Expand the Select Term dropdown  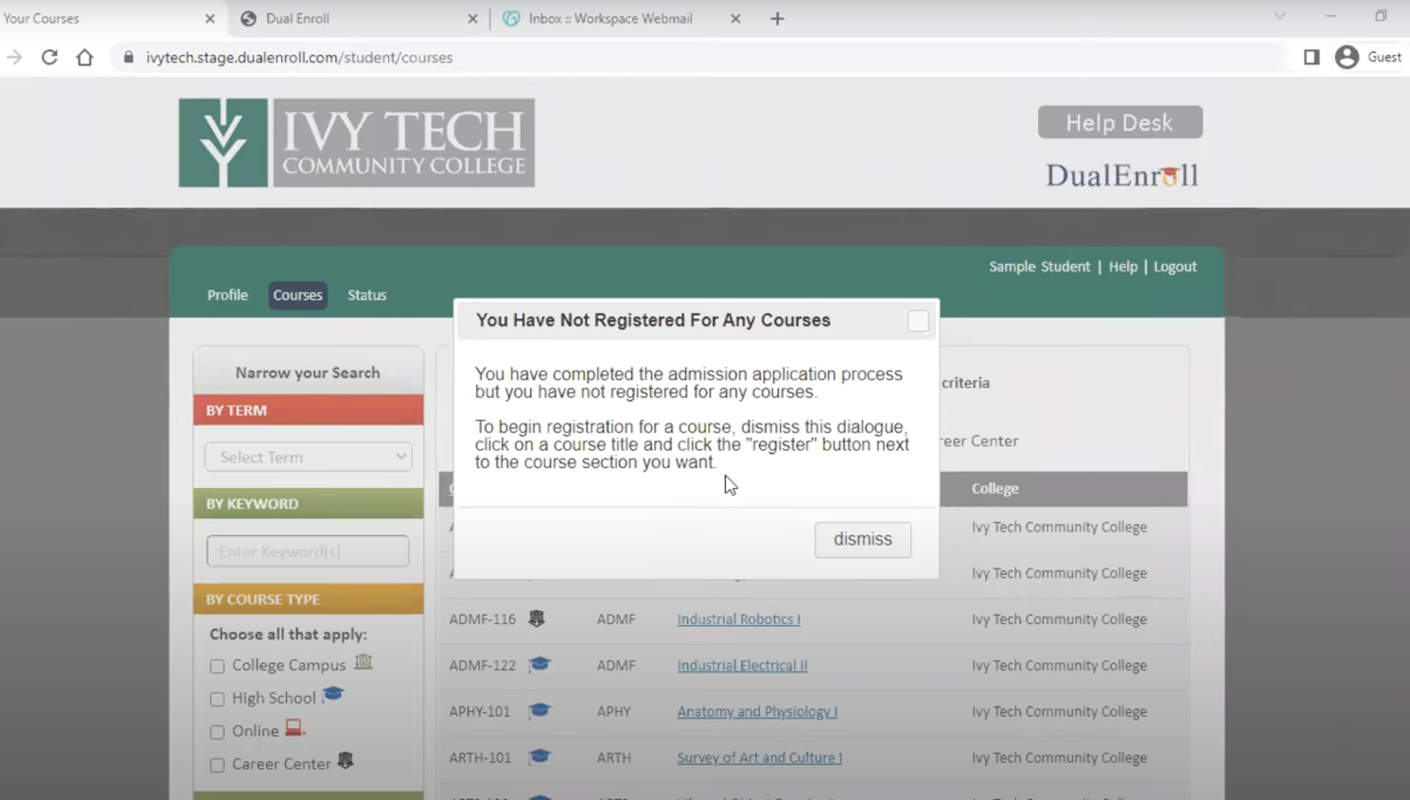(308, 457)
